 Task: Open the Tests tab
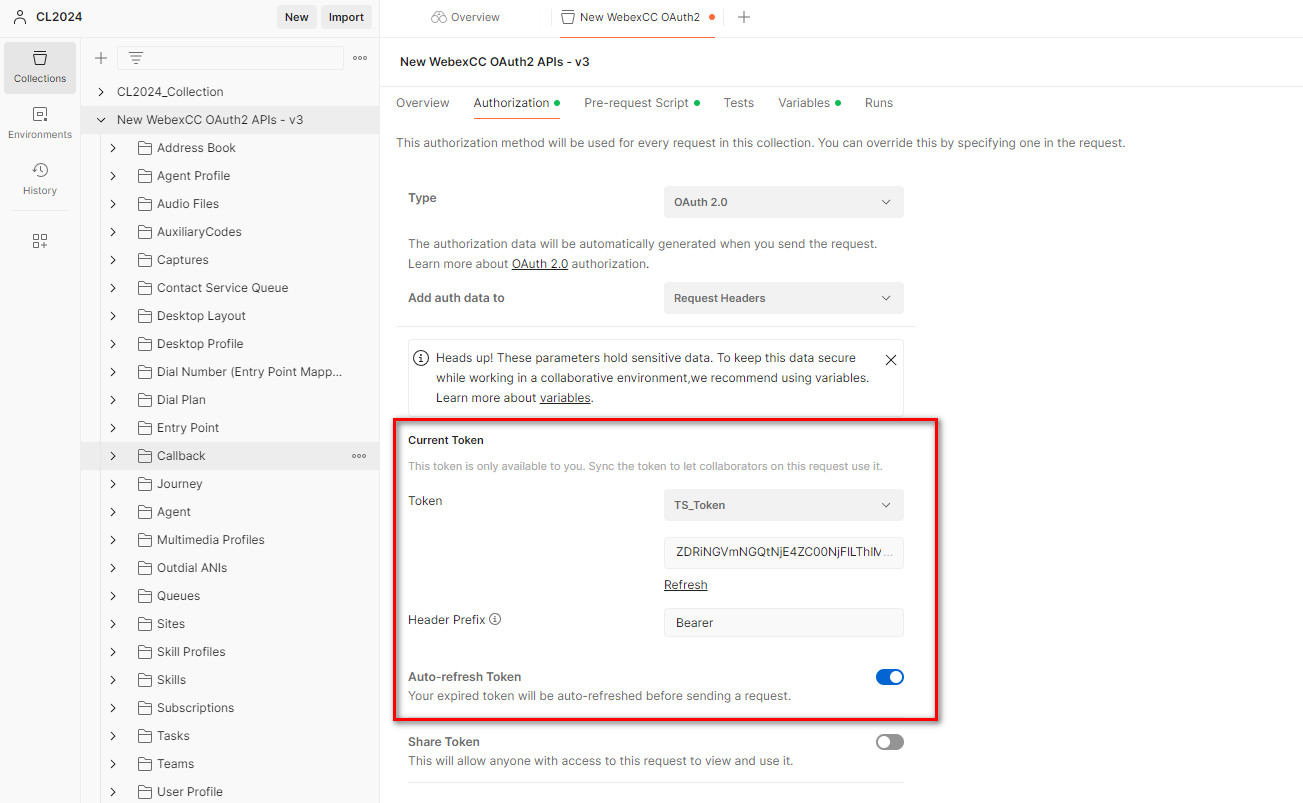tap(738, 103)
